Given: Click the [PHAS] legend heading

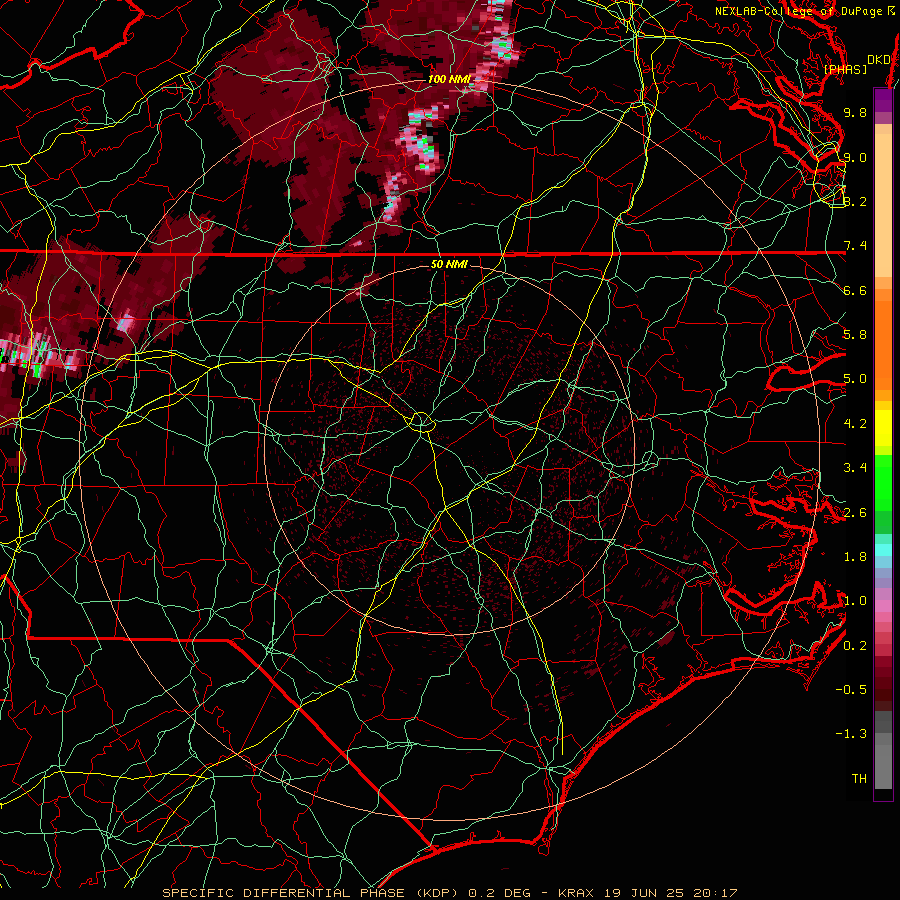Looking at the screenshot, I should 845,70.
